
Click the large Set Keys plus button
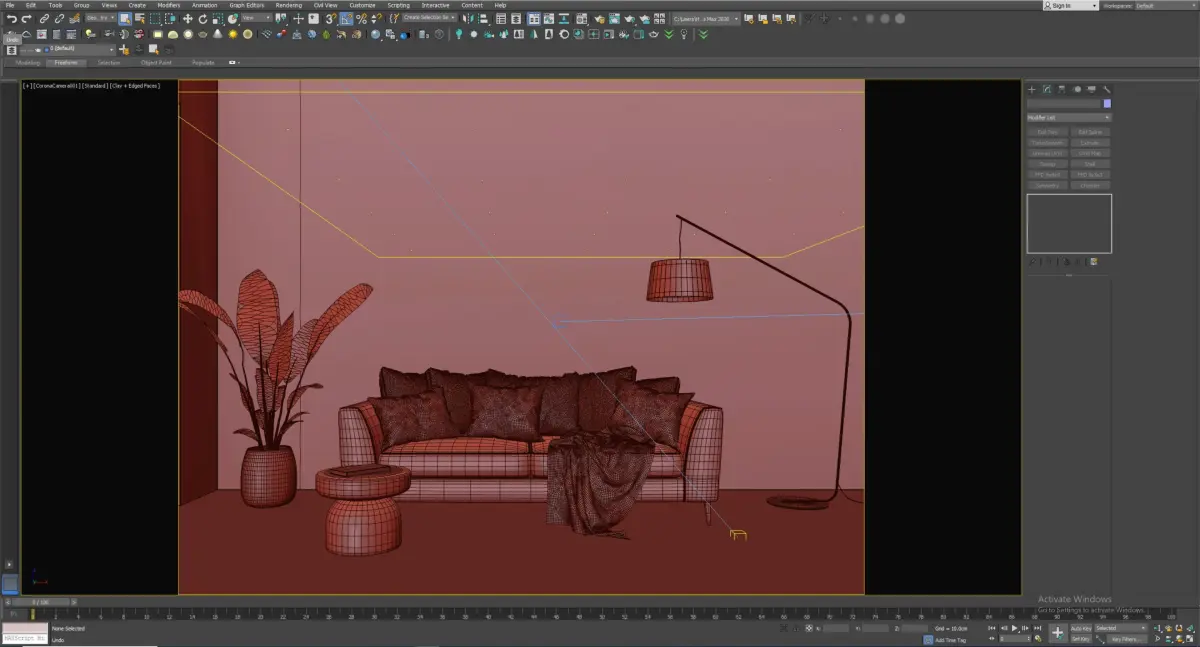1057,632
